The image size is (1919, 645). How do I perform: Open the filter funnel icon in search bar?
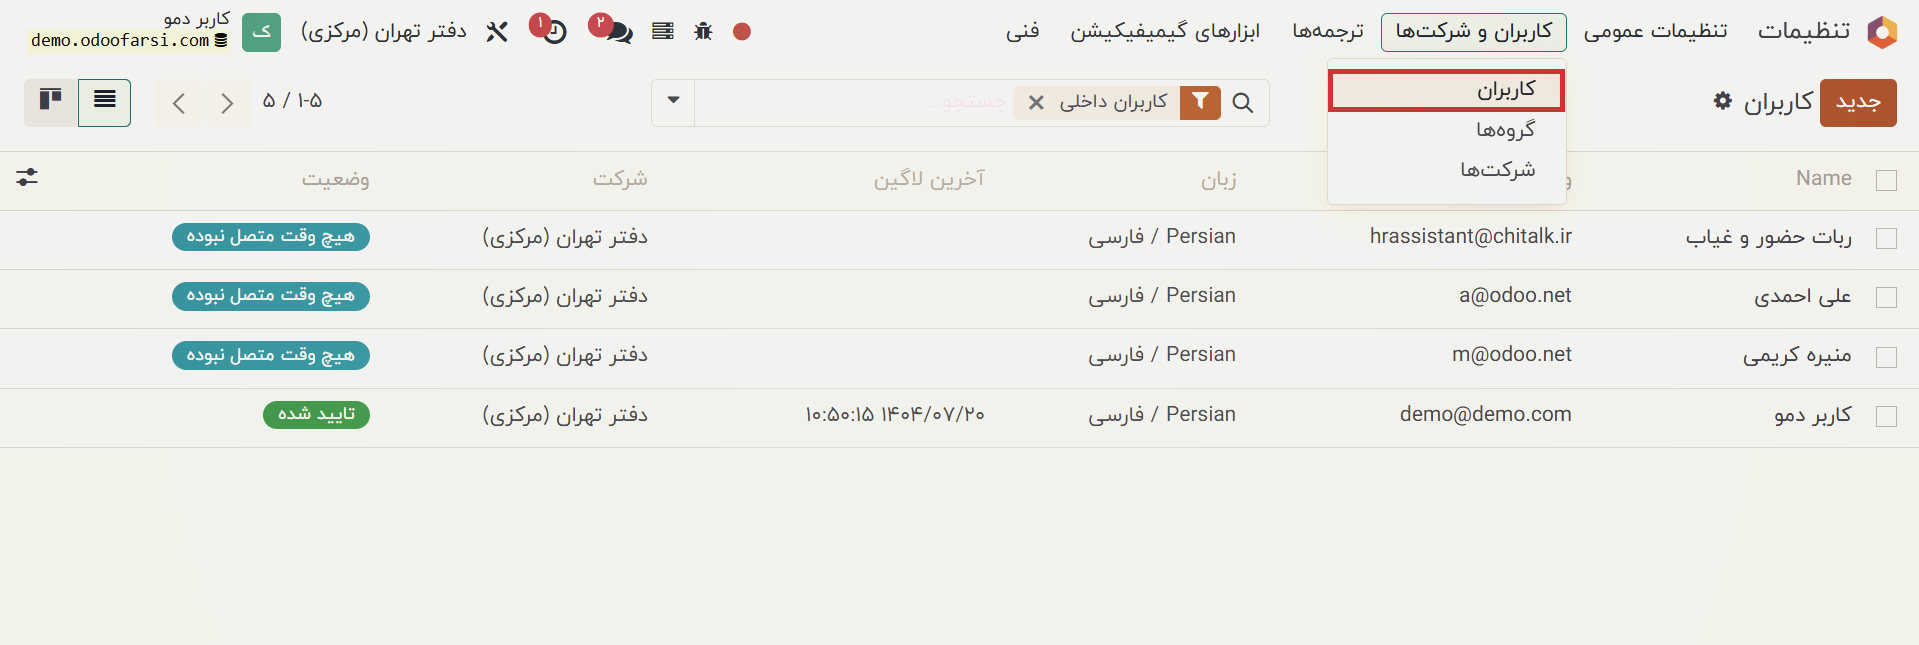point(1199,102)
